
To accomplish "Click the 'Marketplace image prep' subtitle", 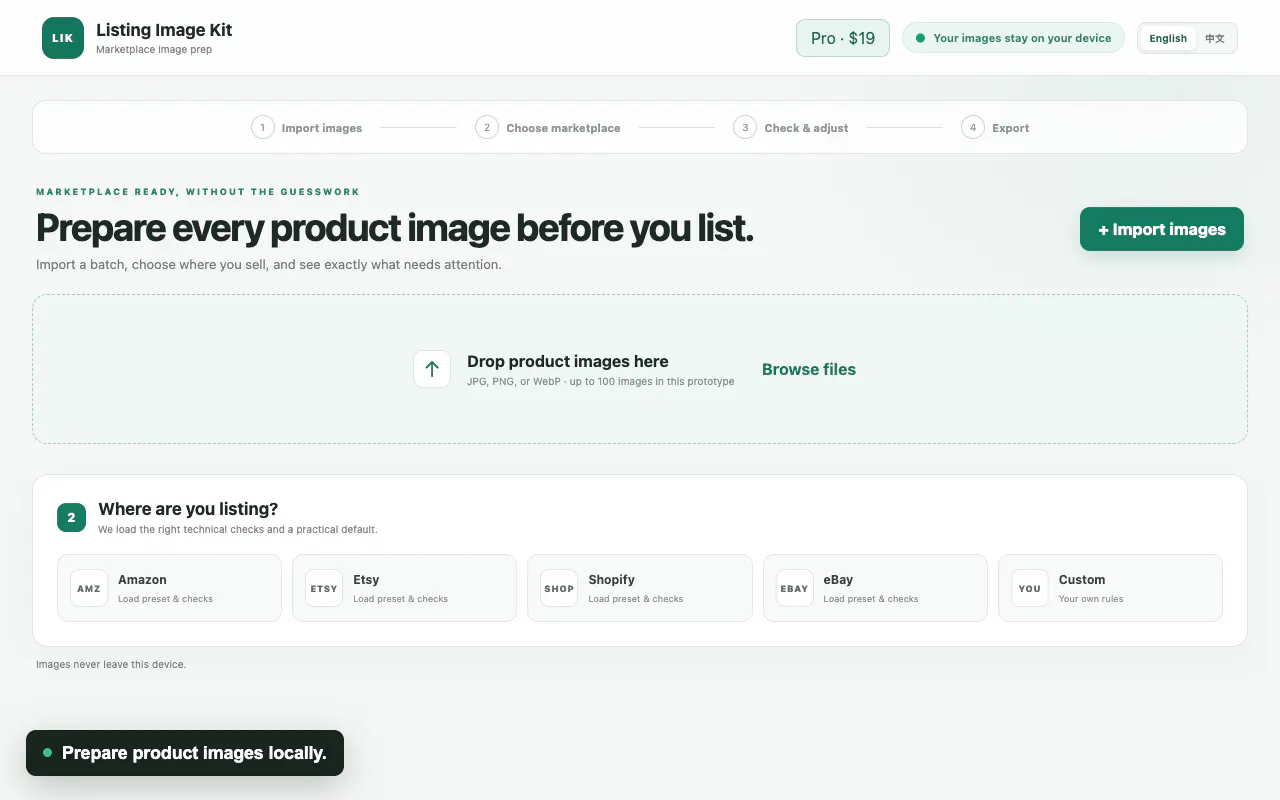I will 154,49.
